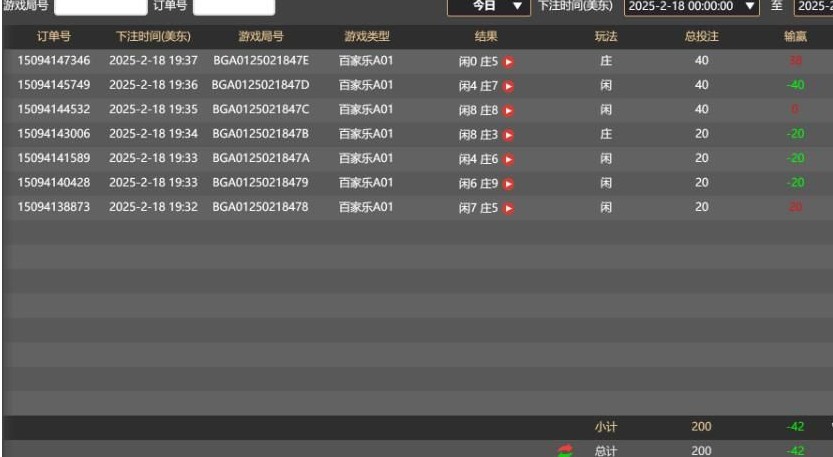Image resolution: width=833 pixels, height=457 pixels.
Task: Open the 今日 date range dropdown
Action: [489, 6]
